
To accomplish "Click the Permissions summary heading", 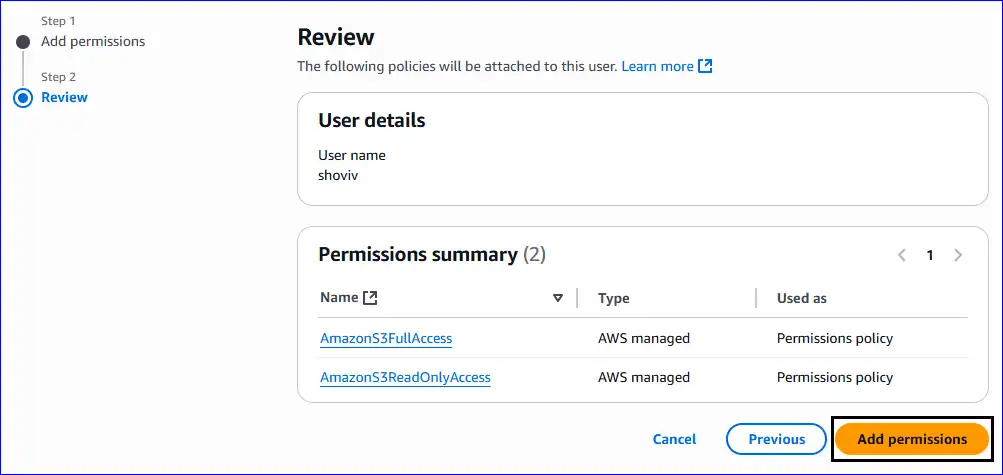I will [x=432, y=254].
